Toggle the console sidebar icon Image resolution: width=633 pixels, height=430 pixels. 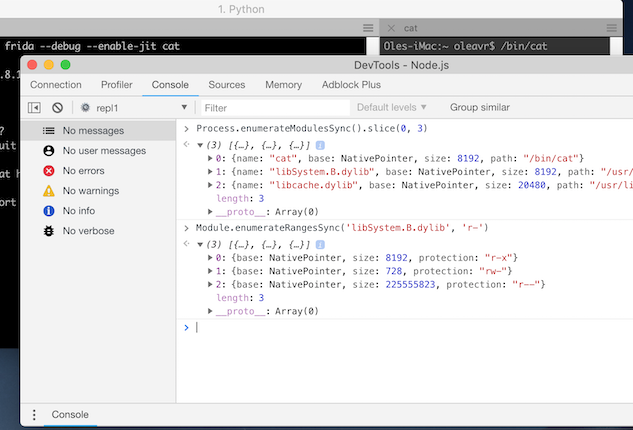coord(34,108)
